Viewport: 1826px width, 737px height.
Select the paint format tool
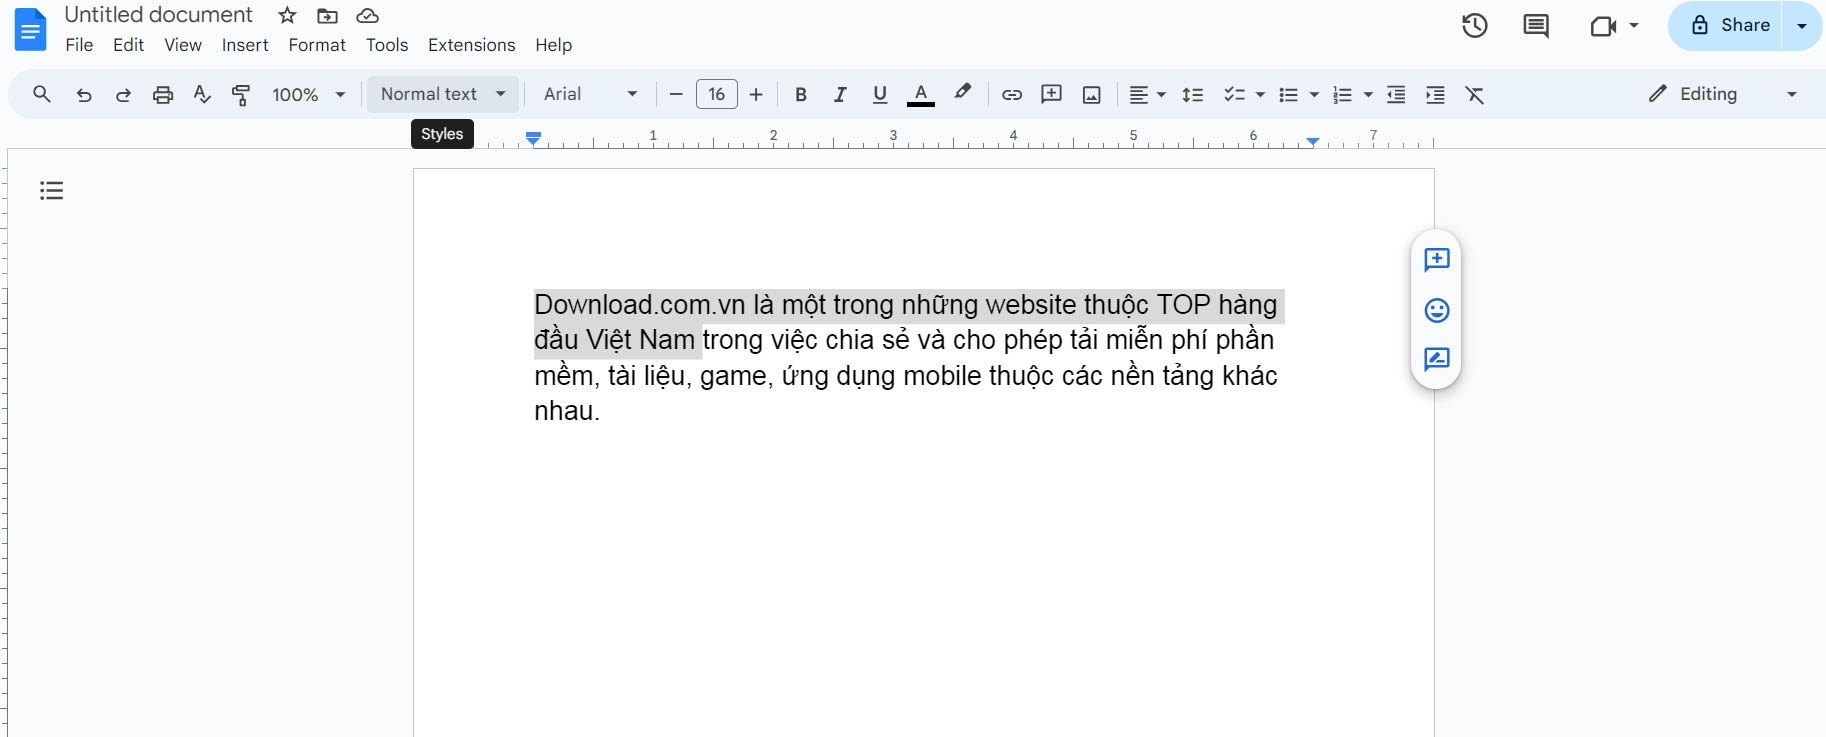[241, 95]
